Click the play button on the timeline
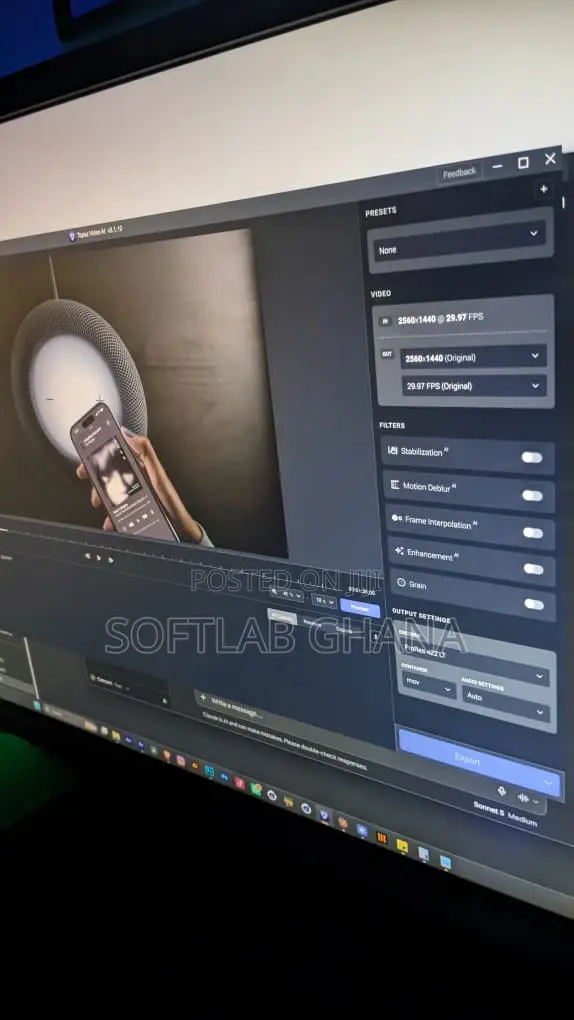Viewport: 574px width, 1020px height. coord(99,557)
